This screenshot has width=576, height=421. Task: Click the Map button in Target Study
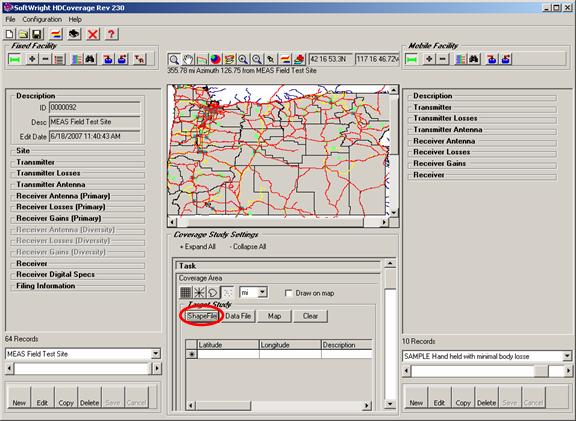click(x=274, y=316)
